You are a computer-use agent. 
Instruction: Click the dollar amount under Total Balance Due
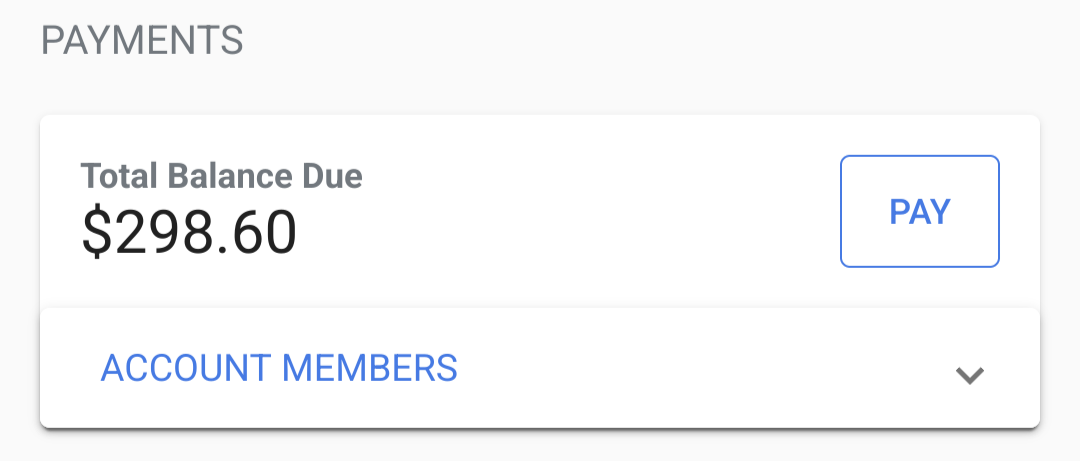click(x=189, y=232)
